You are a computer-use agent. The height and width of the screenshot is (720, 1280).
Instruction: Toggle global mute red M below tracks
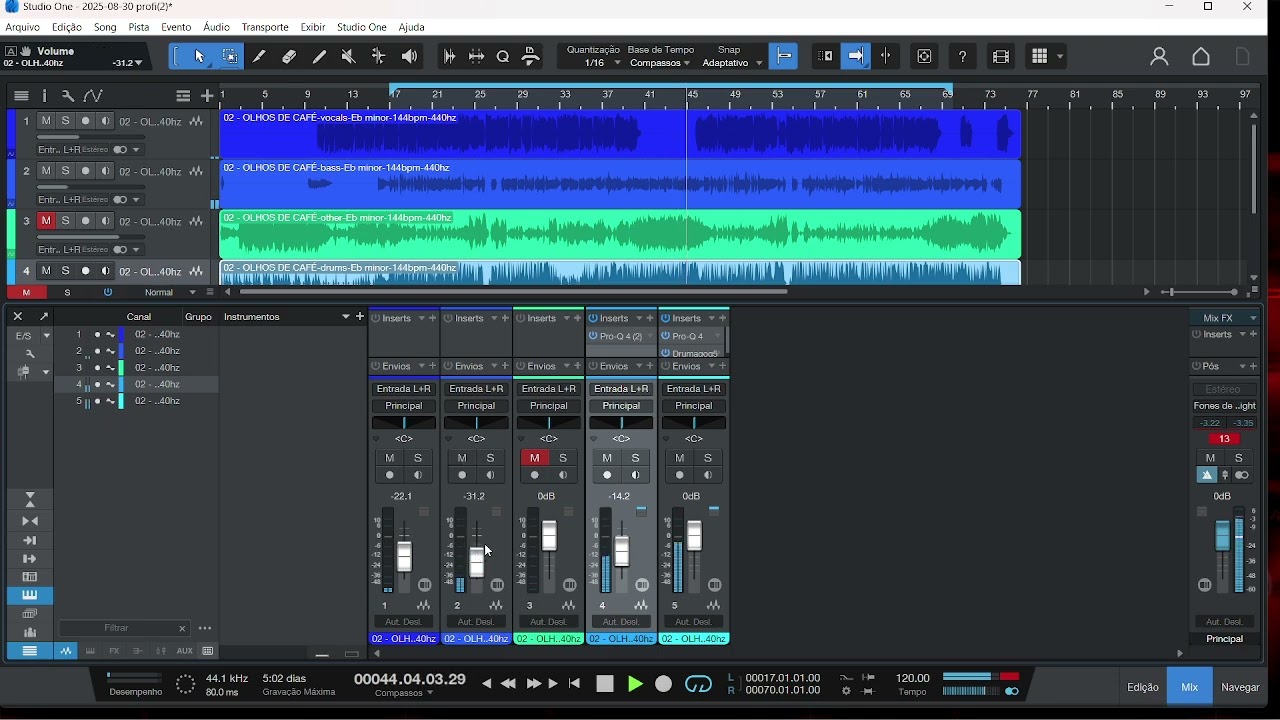coord(27,293)
